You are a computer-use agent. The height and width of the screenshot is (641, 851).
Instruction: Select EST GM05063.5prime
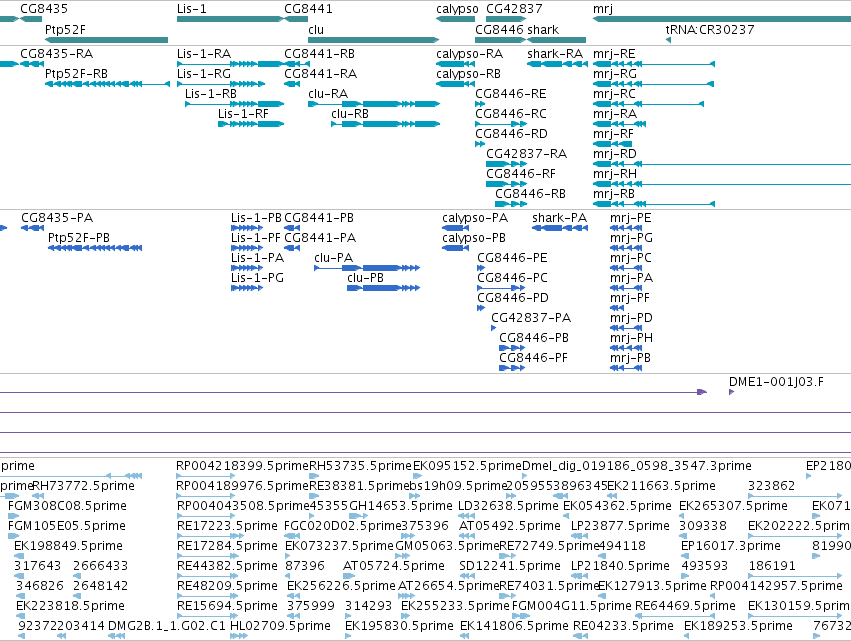[403, 556]
